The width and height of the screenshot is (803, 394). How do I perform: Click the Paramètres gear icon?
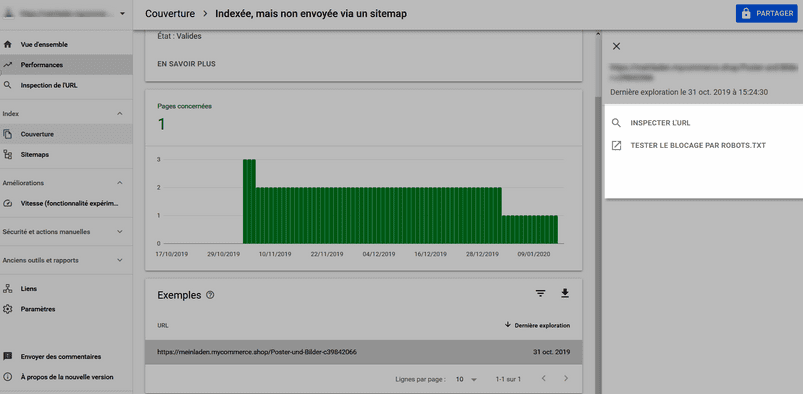pos(7,309)
